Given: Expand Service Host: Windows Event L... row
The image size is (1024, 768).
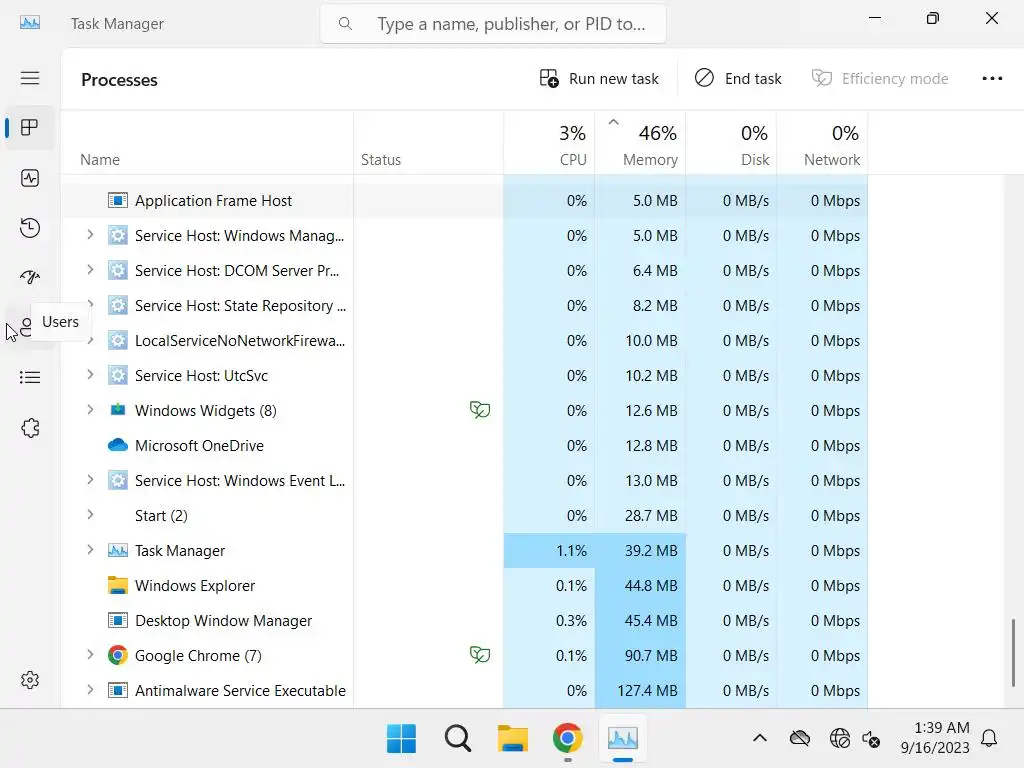Looking at the screenshot, I should pyautogui.click(x=90, y=480).
